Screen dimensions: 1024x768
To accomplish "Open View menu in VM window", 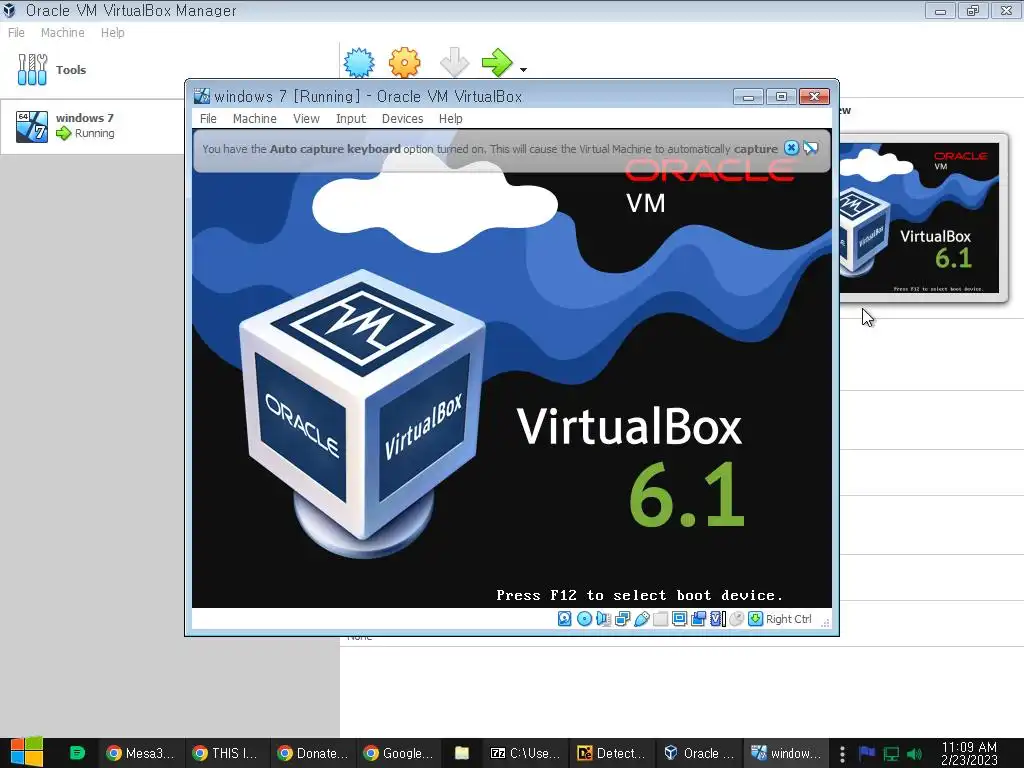I will pos(306,118).
